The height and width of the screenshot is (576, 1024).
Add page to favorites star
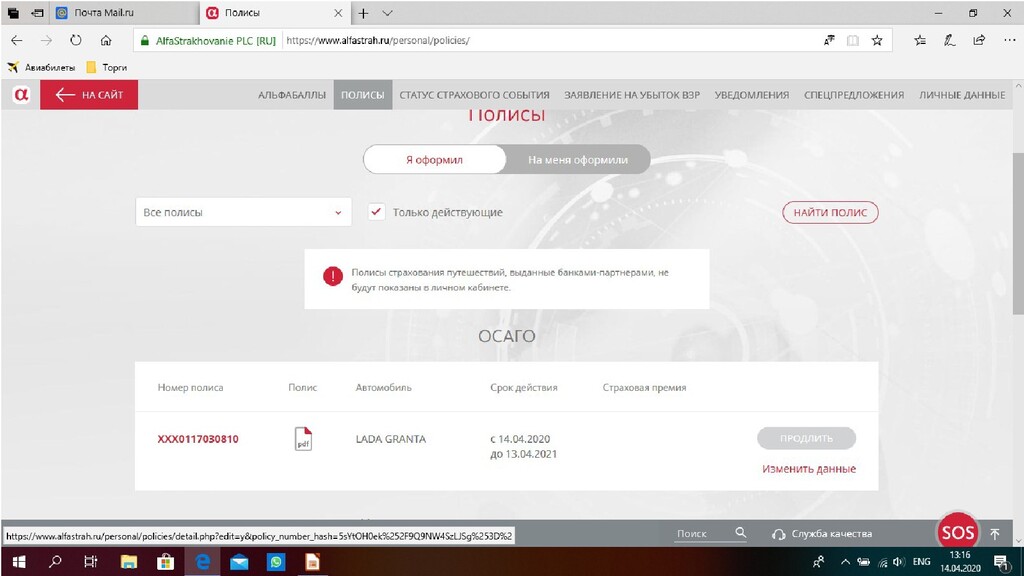pyautogui.click(x=877, y=40)
